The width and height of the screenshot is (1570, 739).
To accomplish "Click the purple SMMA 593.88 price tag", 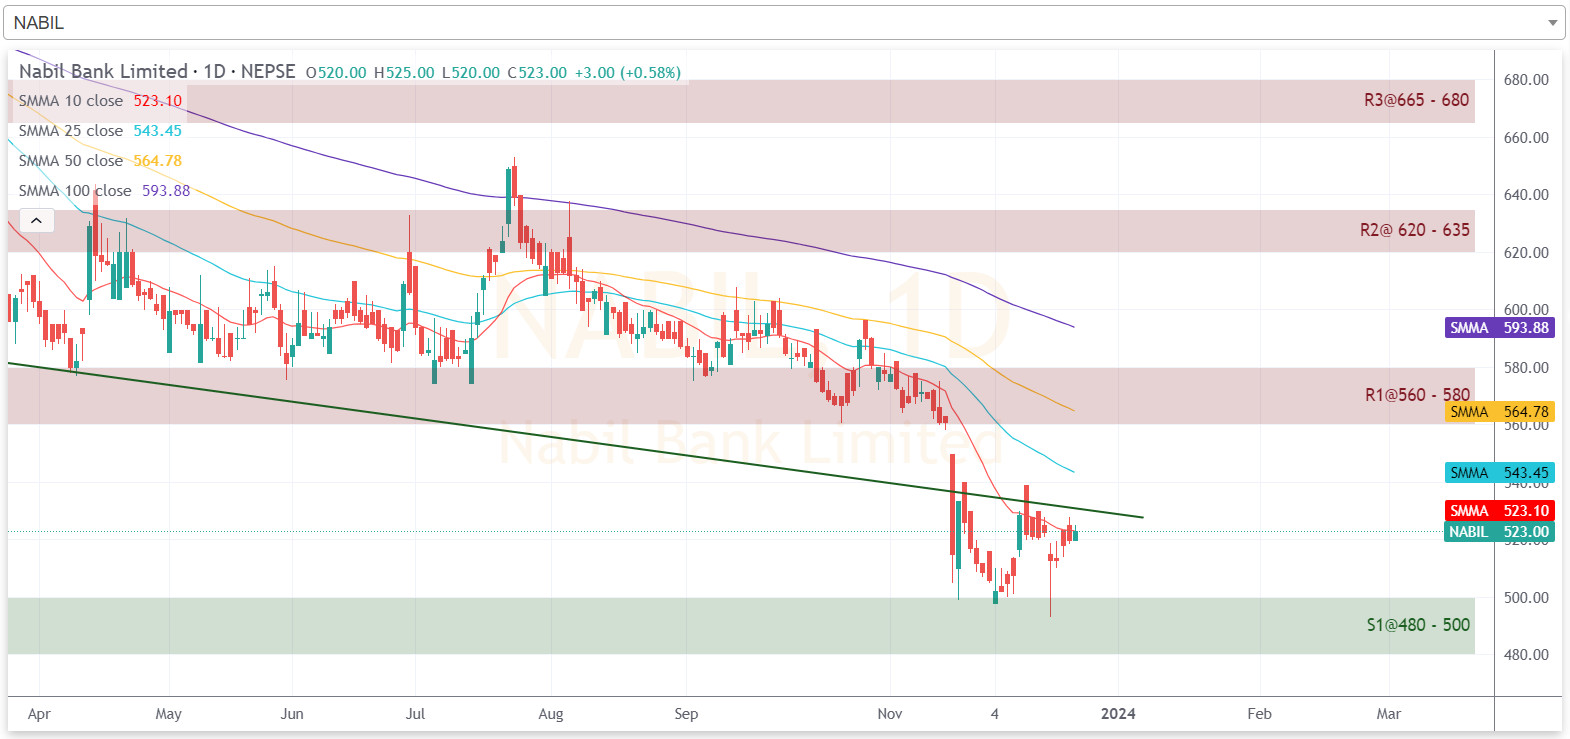I will [x=1500, y=328].
